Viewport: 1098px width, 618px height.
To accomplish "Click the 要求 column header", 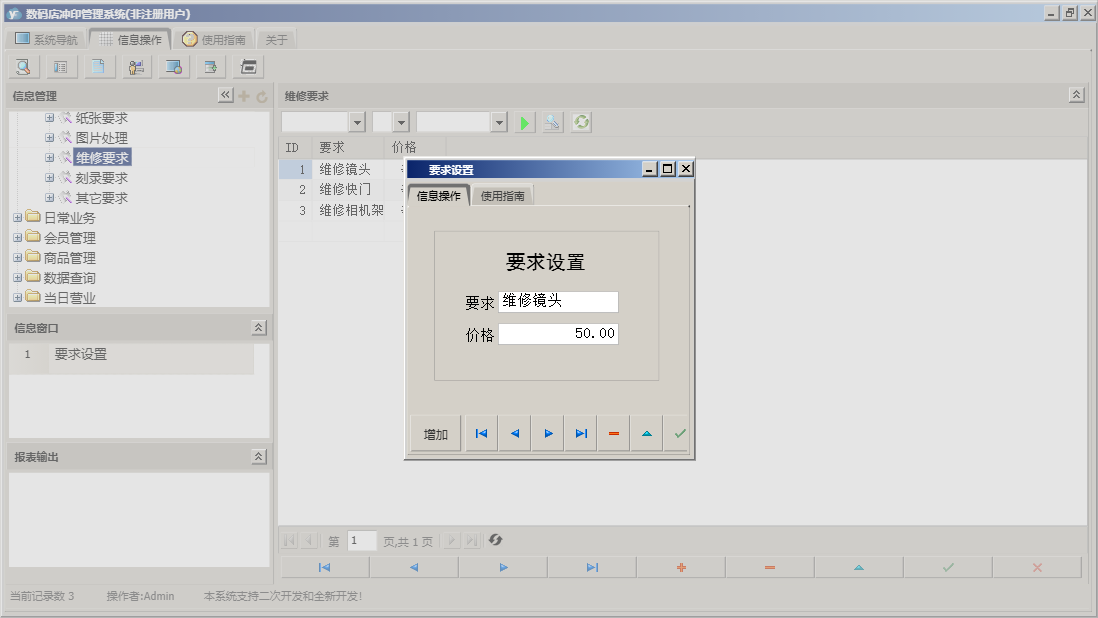I will click(x=348, y=148).
